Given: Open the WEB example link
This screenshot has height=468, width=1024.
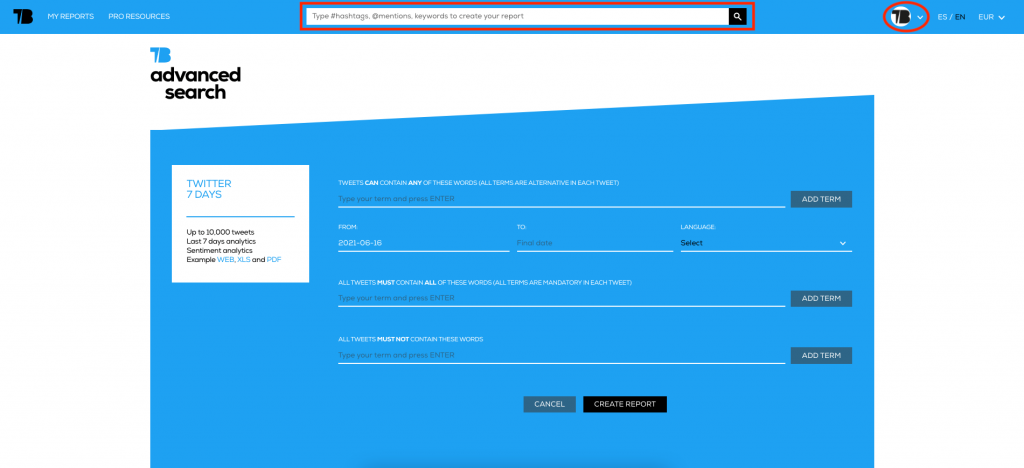Looking at the screenshot, I should [226, 260].
